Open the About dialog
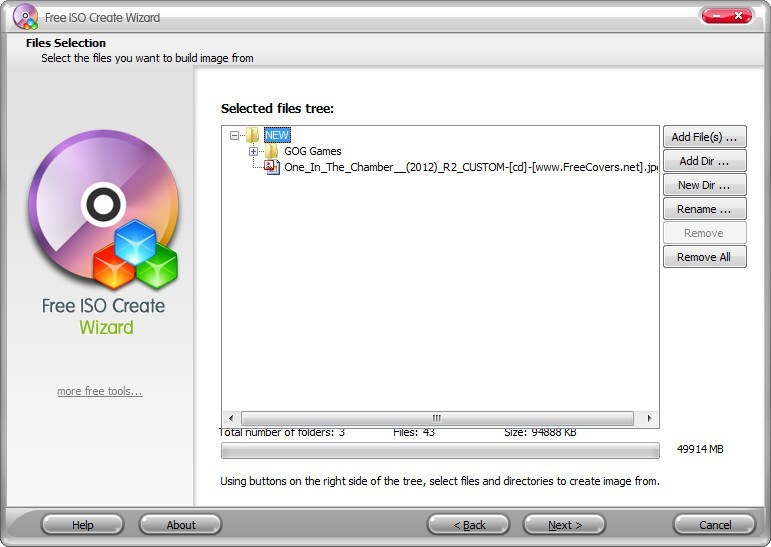Viewport: 771px width, 547px height. point(180,525)
